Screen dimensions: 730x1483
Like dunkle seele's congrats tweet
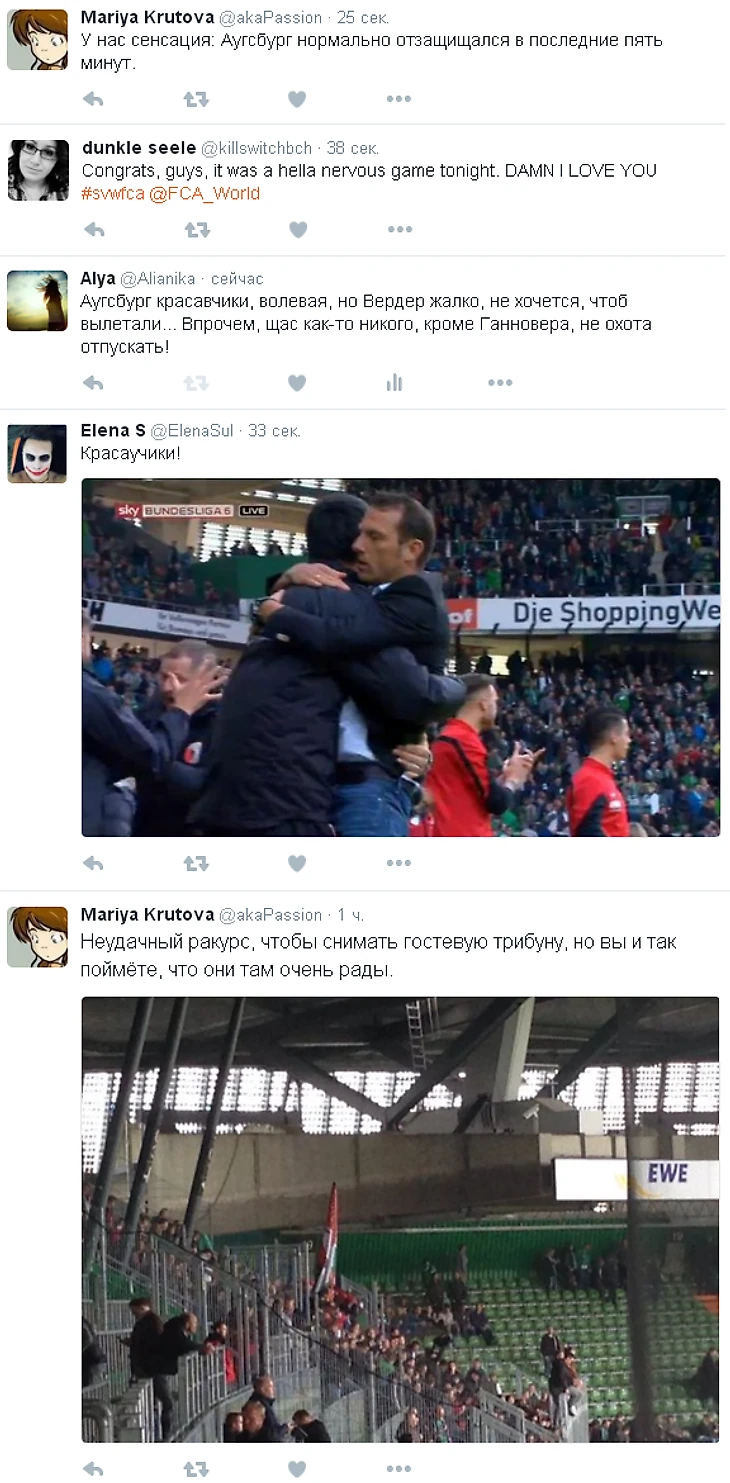tap(297, 230)
